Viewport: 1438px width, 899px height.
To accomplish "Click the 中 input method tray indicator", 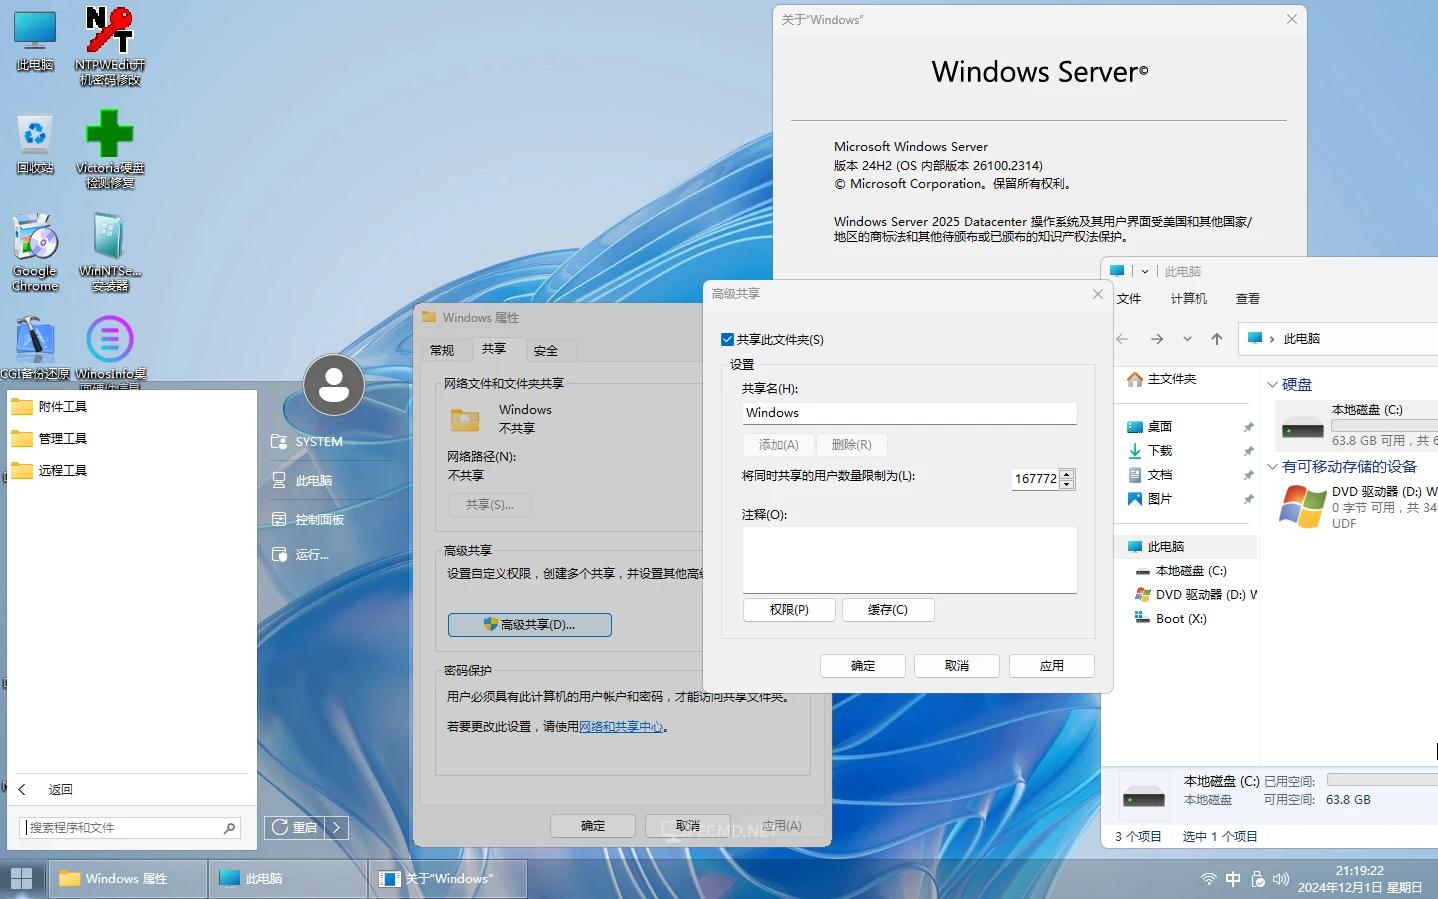I will coord(1233,879).
